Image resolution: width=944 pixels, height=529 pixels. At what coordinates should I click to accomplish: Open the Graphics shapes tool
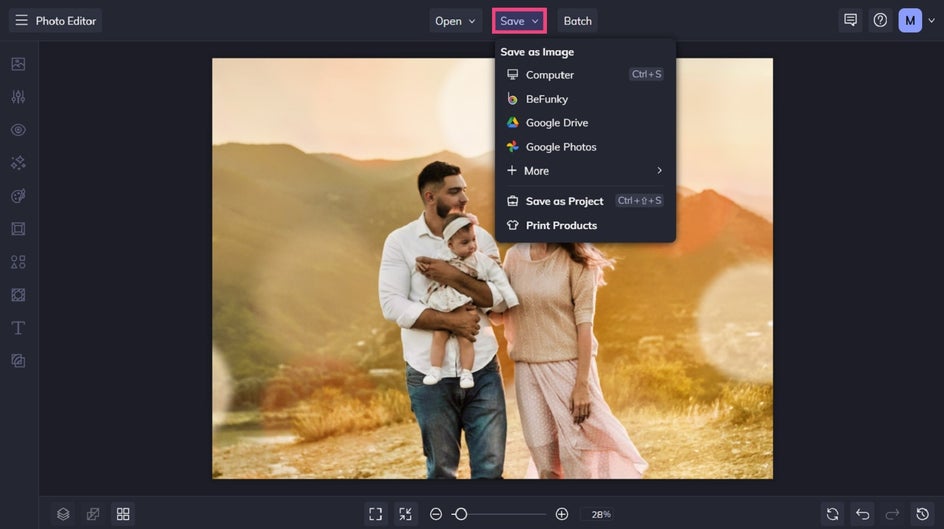point(18,262)
